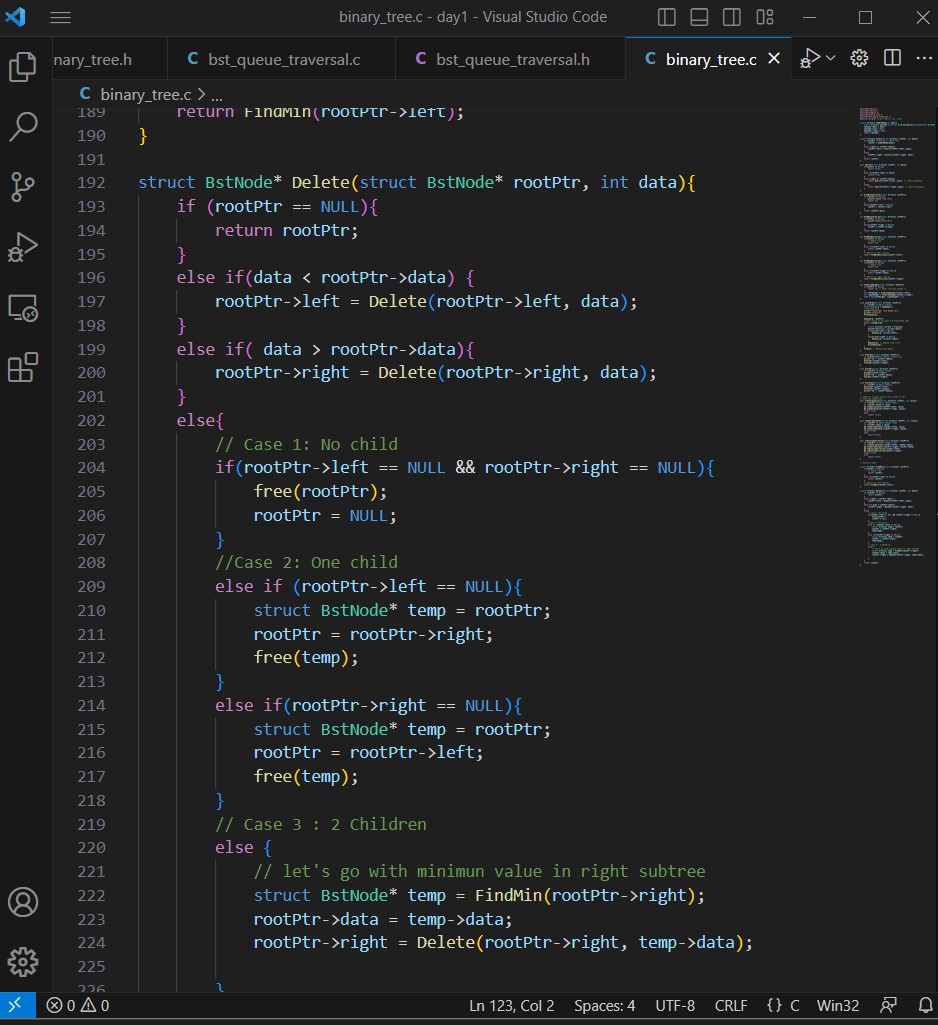Viewport: 938px width, 1025px height.
Task: Toggle the primary side bar visibility
Action: click(x=666, y=17)
